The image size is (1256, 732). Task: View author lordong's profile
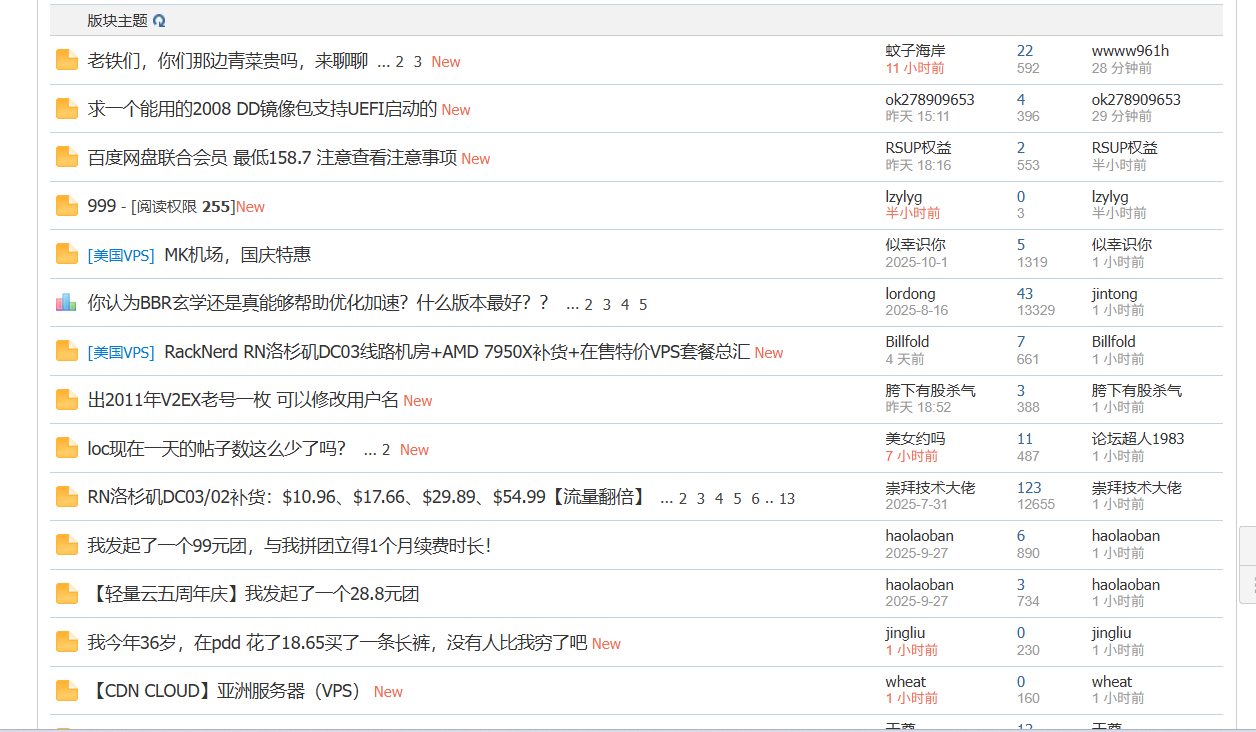[x=910, y=294]
